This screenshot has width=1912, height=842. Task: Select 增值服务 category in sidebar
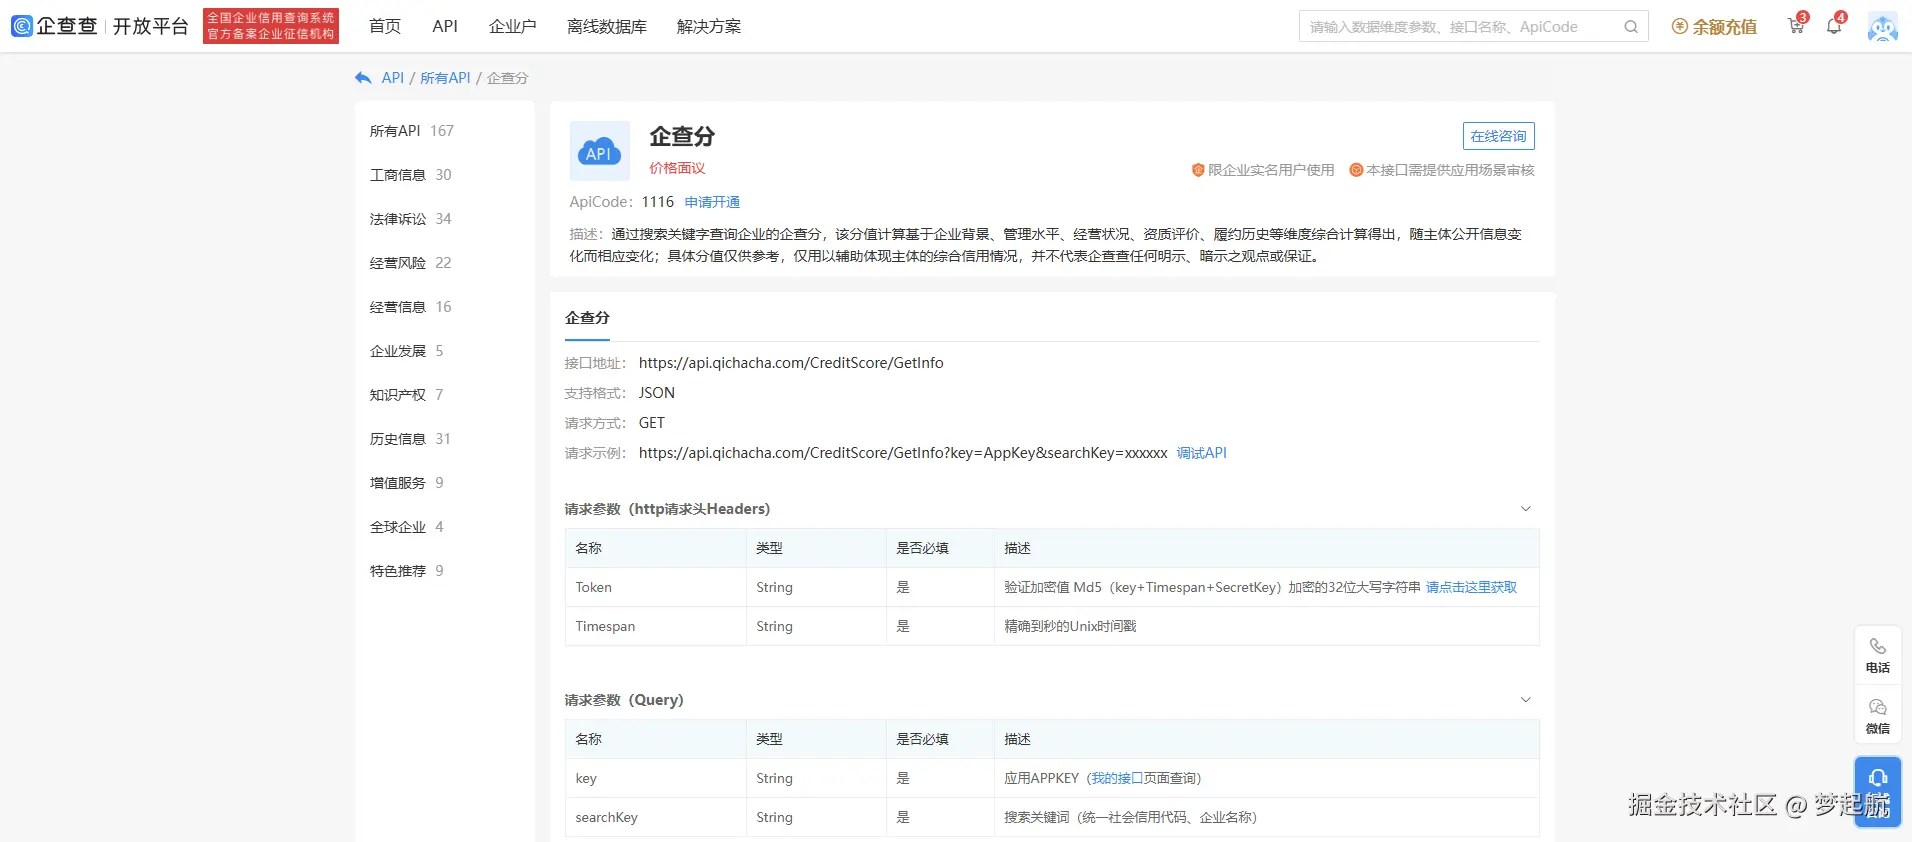[x=407, y=483]
